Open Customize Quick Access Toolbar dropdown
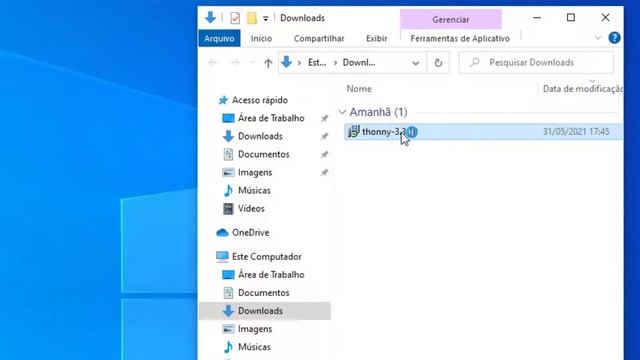This screenshot has width=640, height=360. tap(266, 18)
